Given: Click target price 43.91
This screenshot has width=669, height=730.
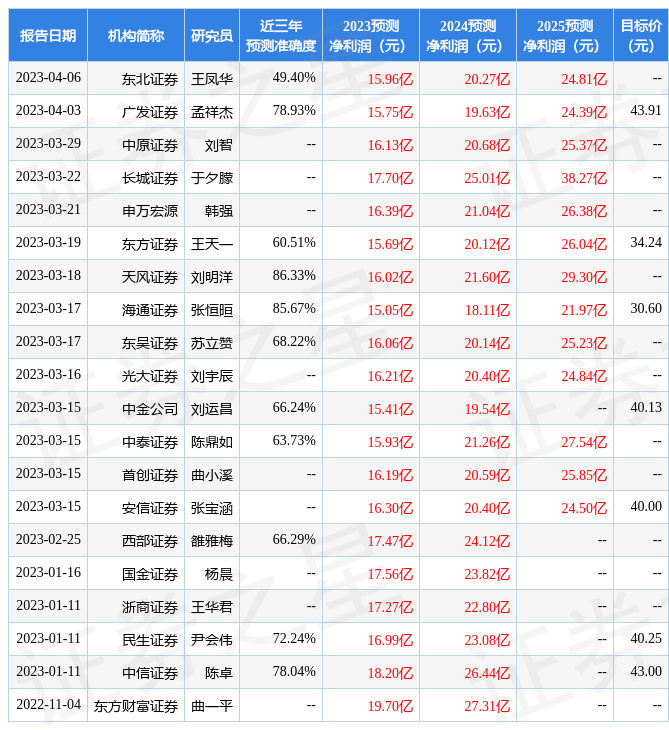Looking at the screenshot, I should 646,111.
